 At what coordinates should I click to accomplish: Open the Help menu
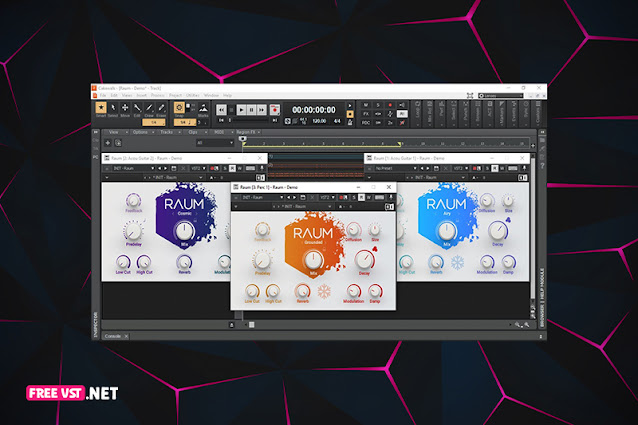point(227,95)
